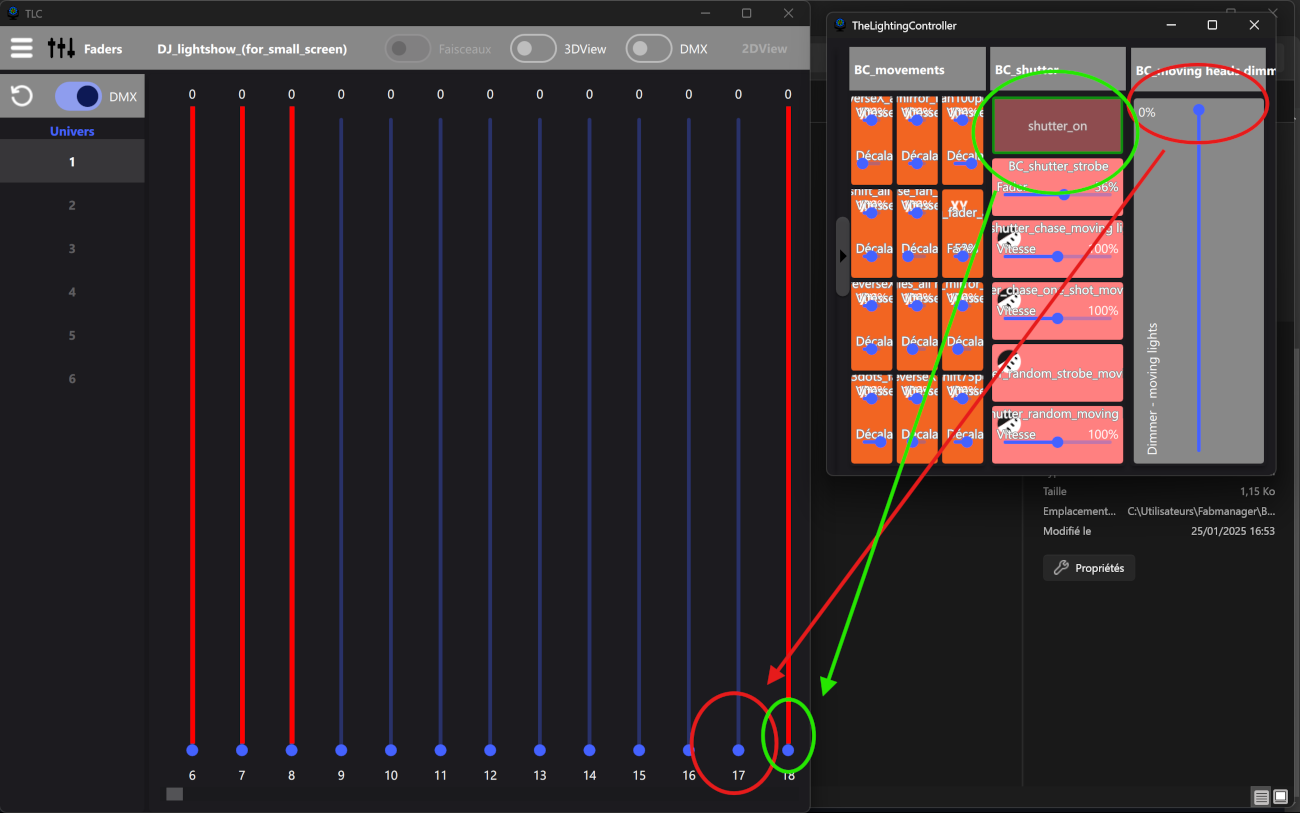Maximize the TLC window

pyautogui.click(x=746, y=13)
